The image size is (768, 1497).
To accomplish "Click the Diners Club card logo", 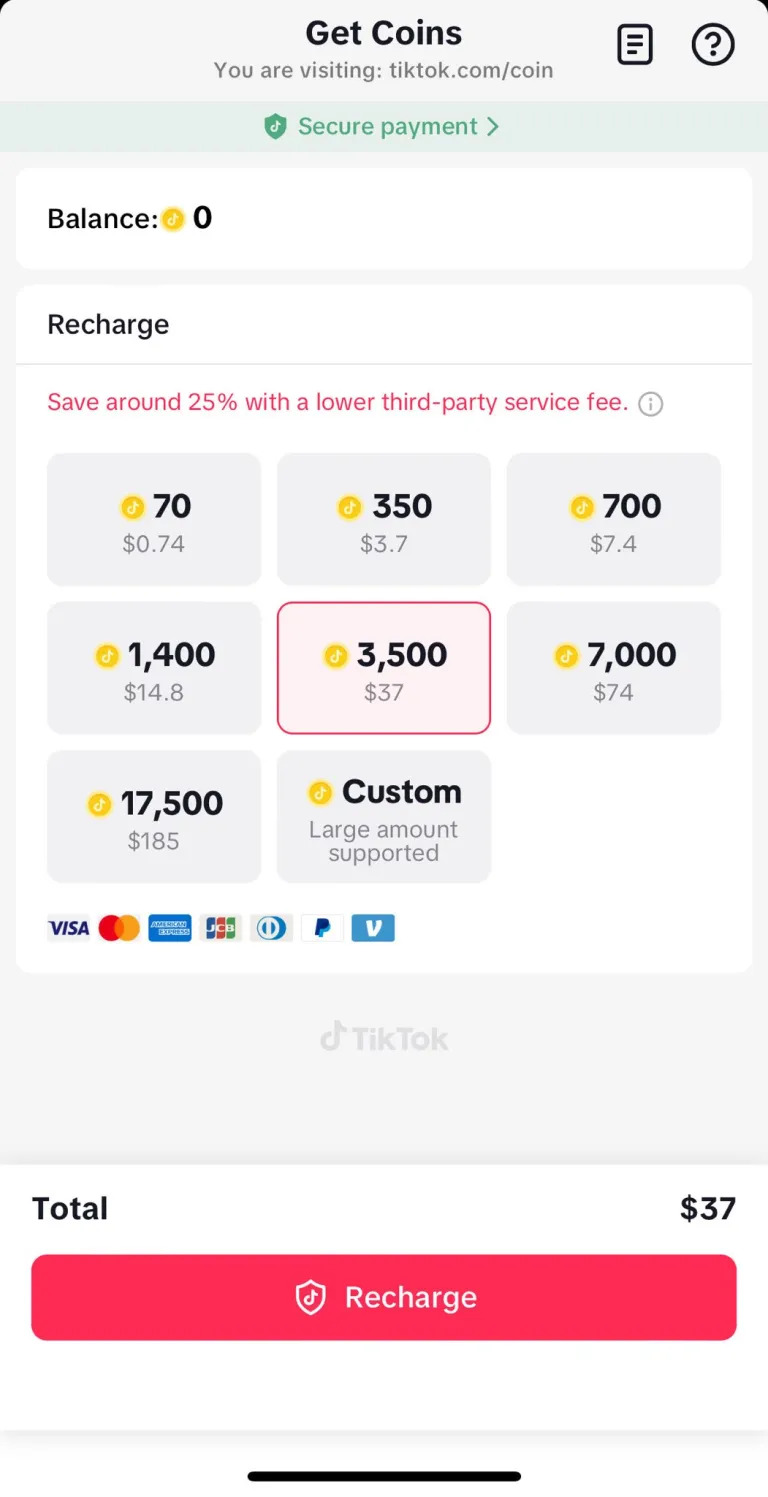I will point(271,928).
